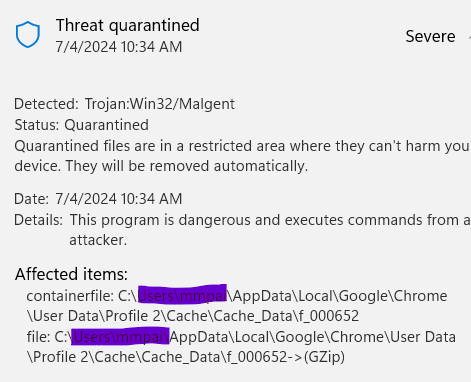Click the date value after Date: label
The width and height of the screenshot is (471, 382).
pyautogui.click(x=119, y=199)
